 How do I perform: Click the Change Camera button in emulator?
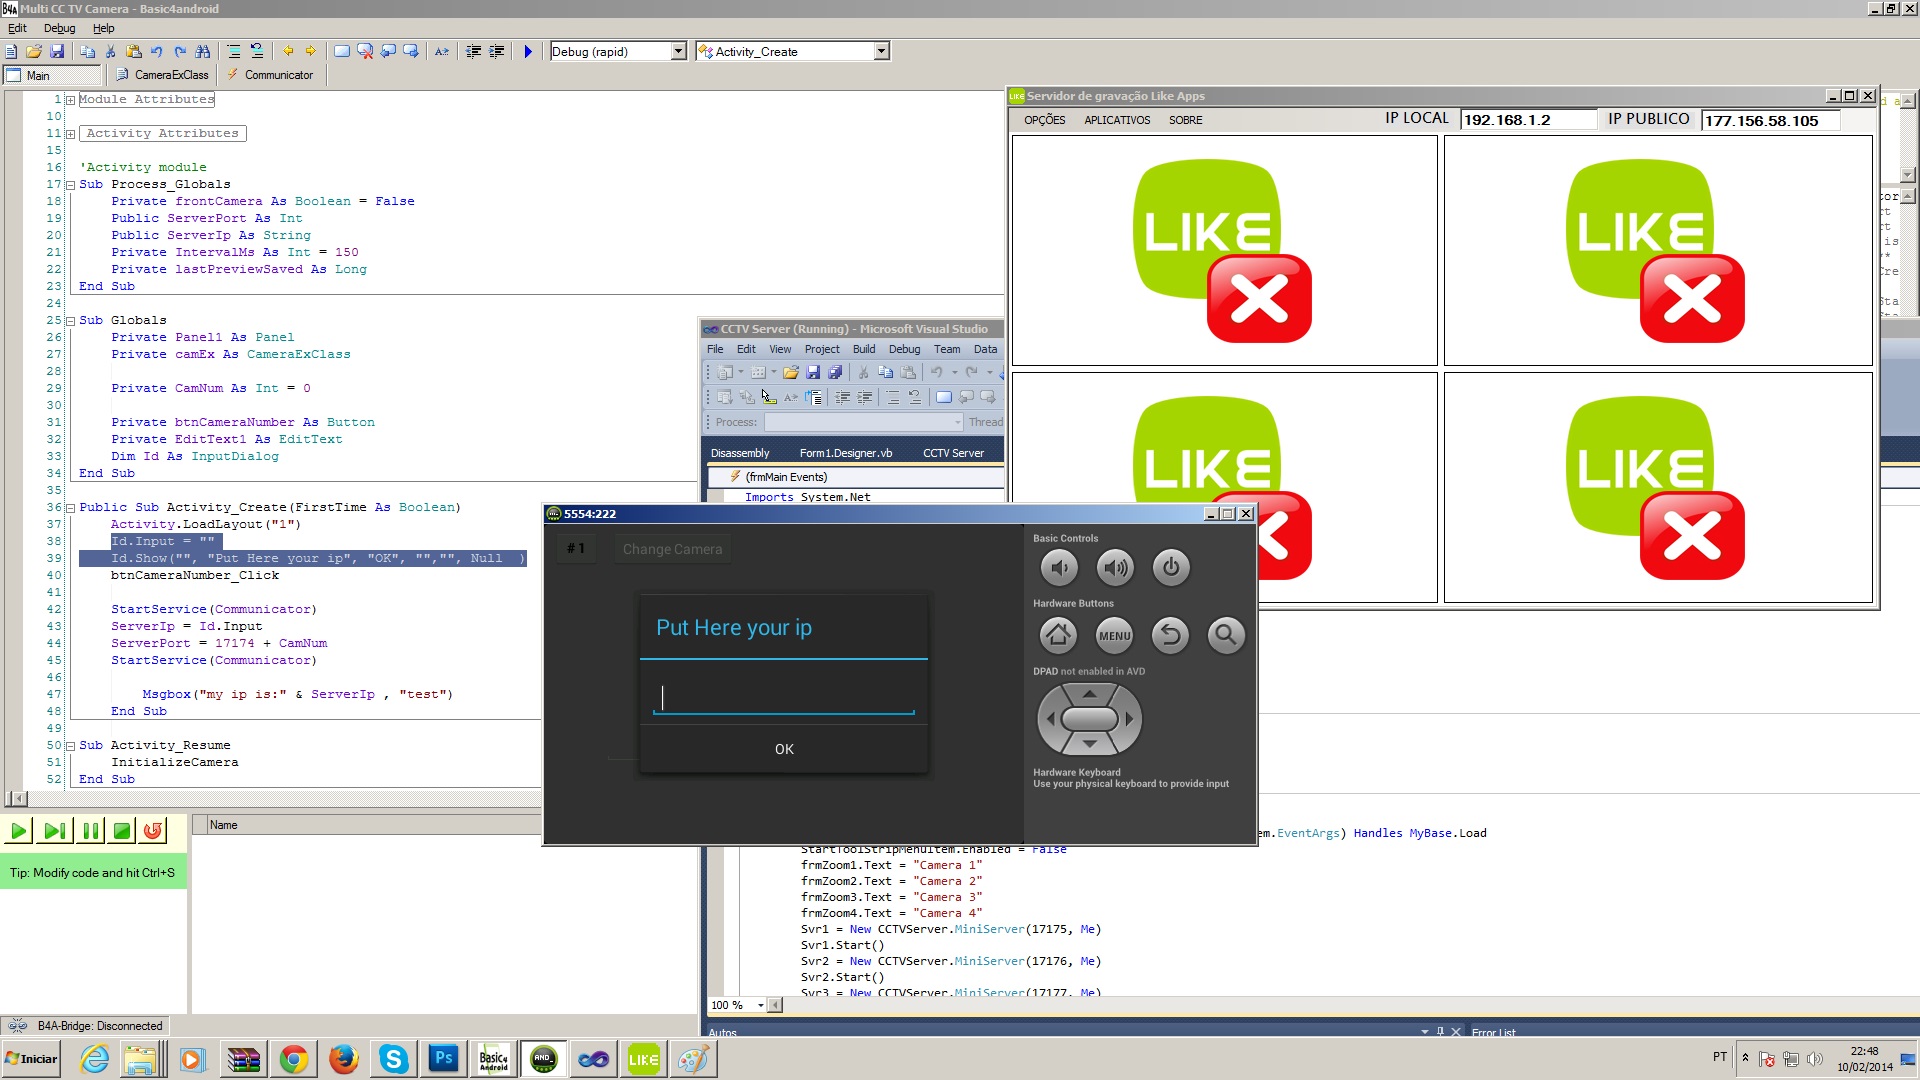(672, 549)
